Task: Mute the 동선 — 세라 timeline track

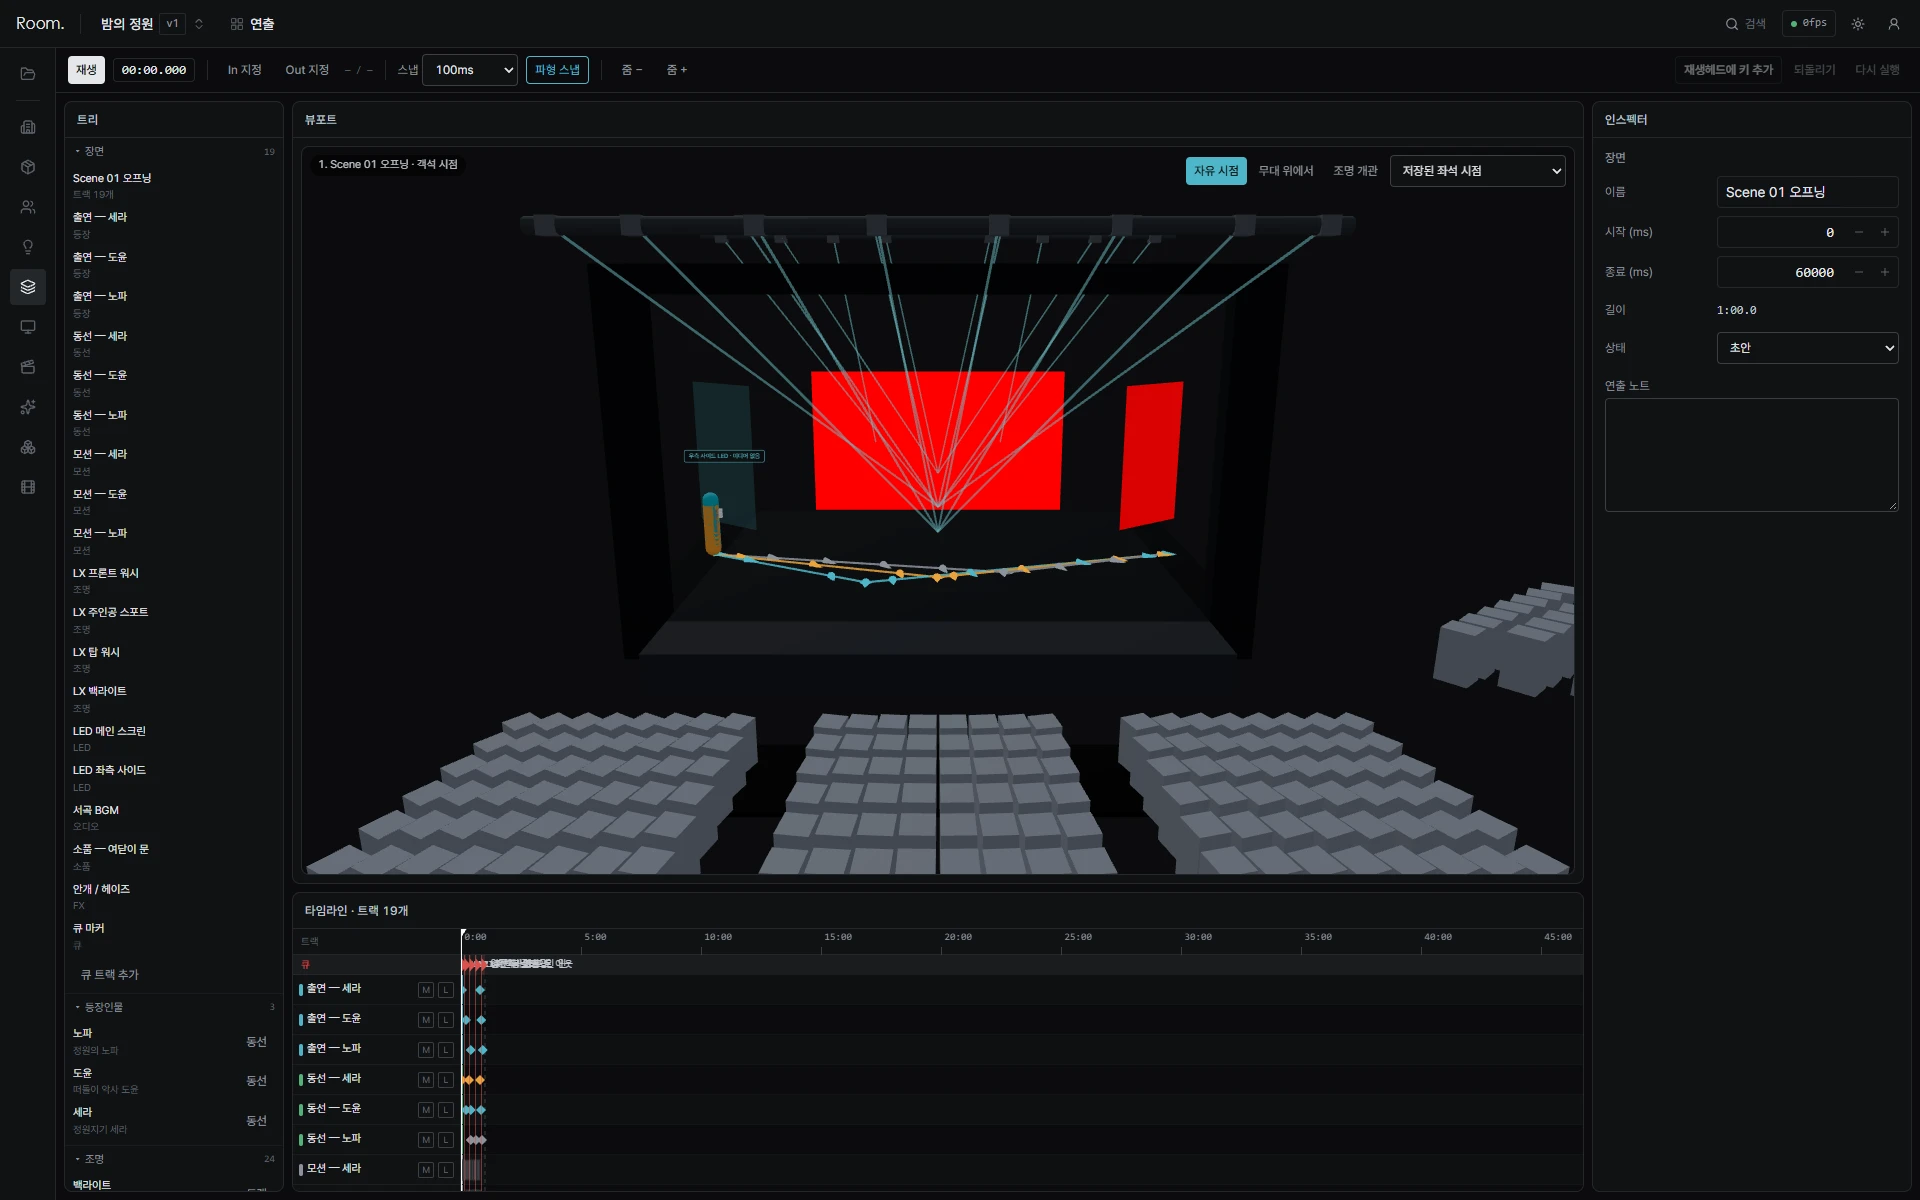Action: click(426, 1080)
